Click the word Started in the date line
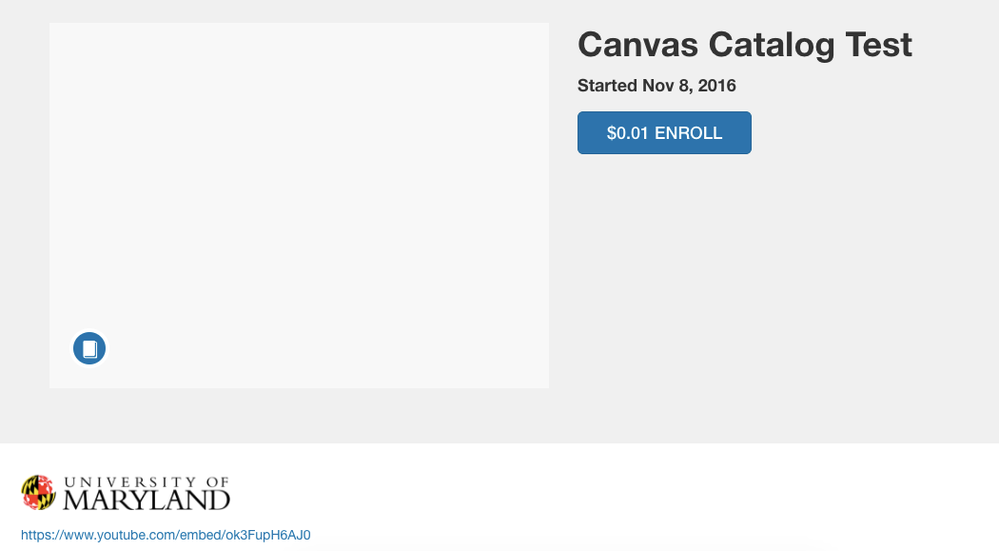 click(x=608, y=86)
